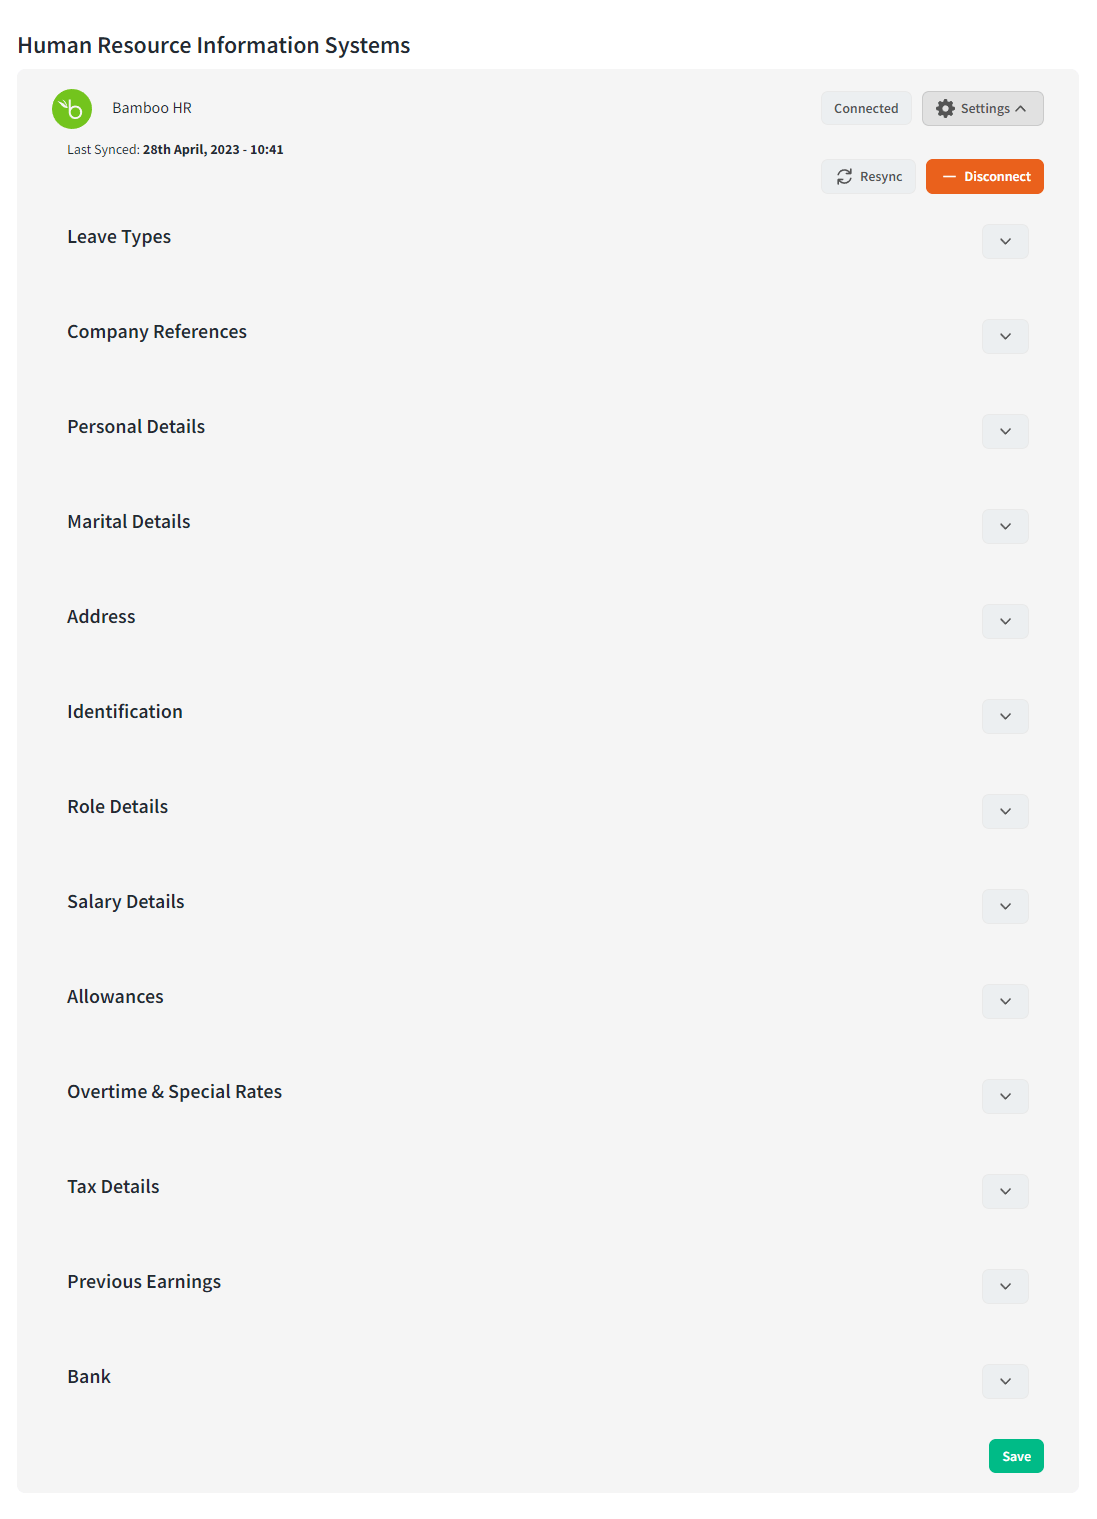The width and height of the screenshot is (1097, 1519).
Task: Expand the Marital Details section
Action: [1004, 526]
